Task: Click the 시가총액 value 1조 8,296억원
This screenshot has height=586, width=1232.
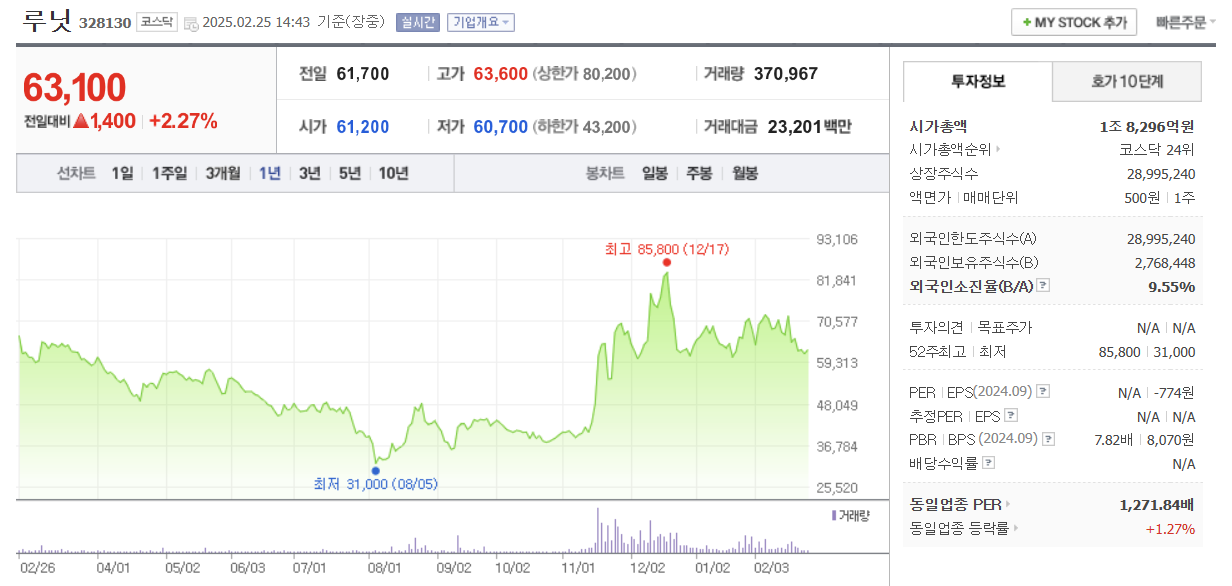Action: point(1146,127)
